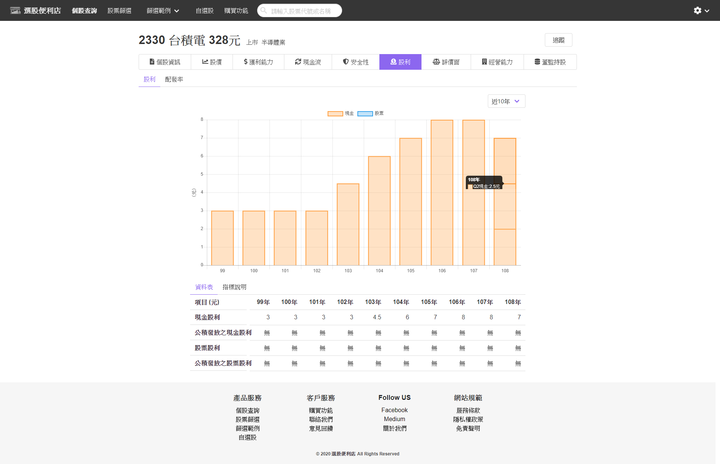This screenshot has width=720, height=464.
Task: Click the 股票股利 row label
Action: [x=208, y=348]
